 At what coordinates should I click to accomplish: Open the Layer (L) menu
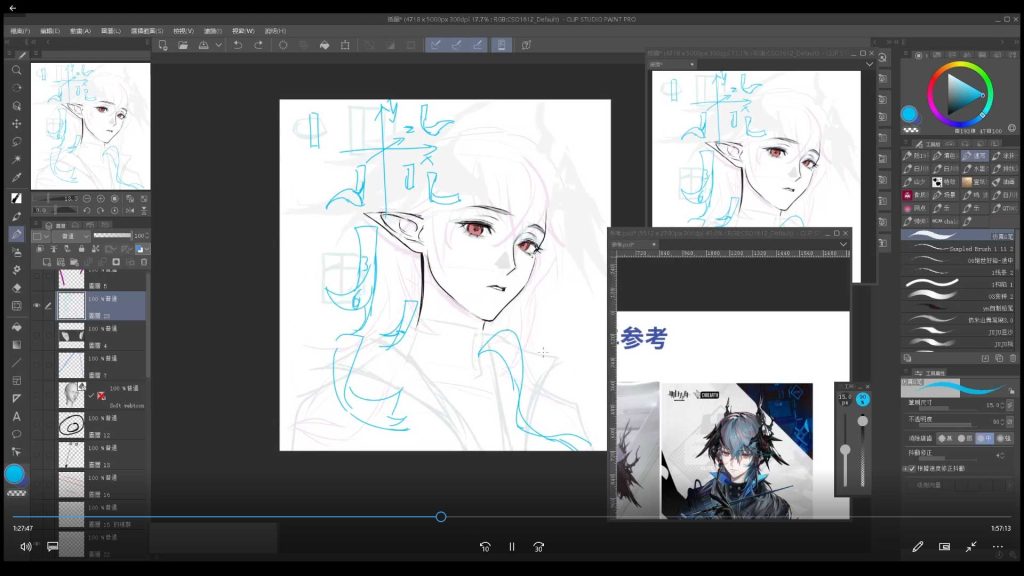point(111,31)
